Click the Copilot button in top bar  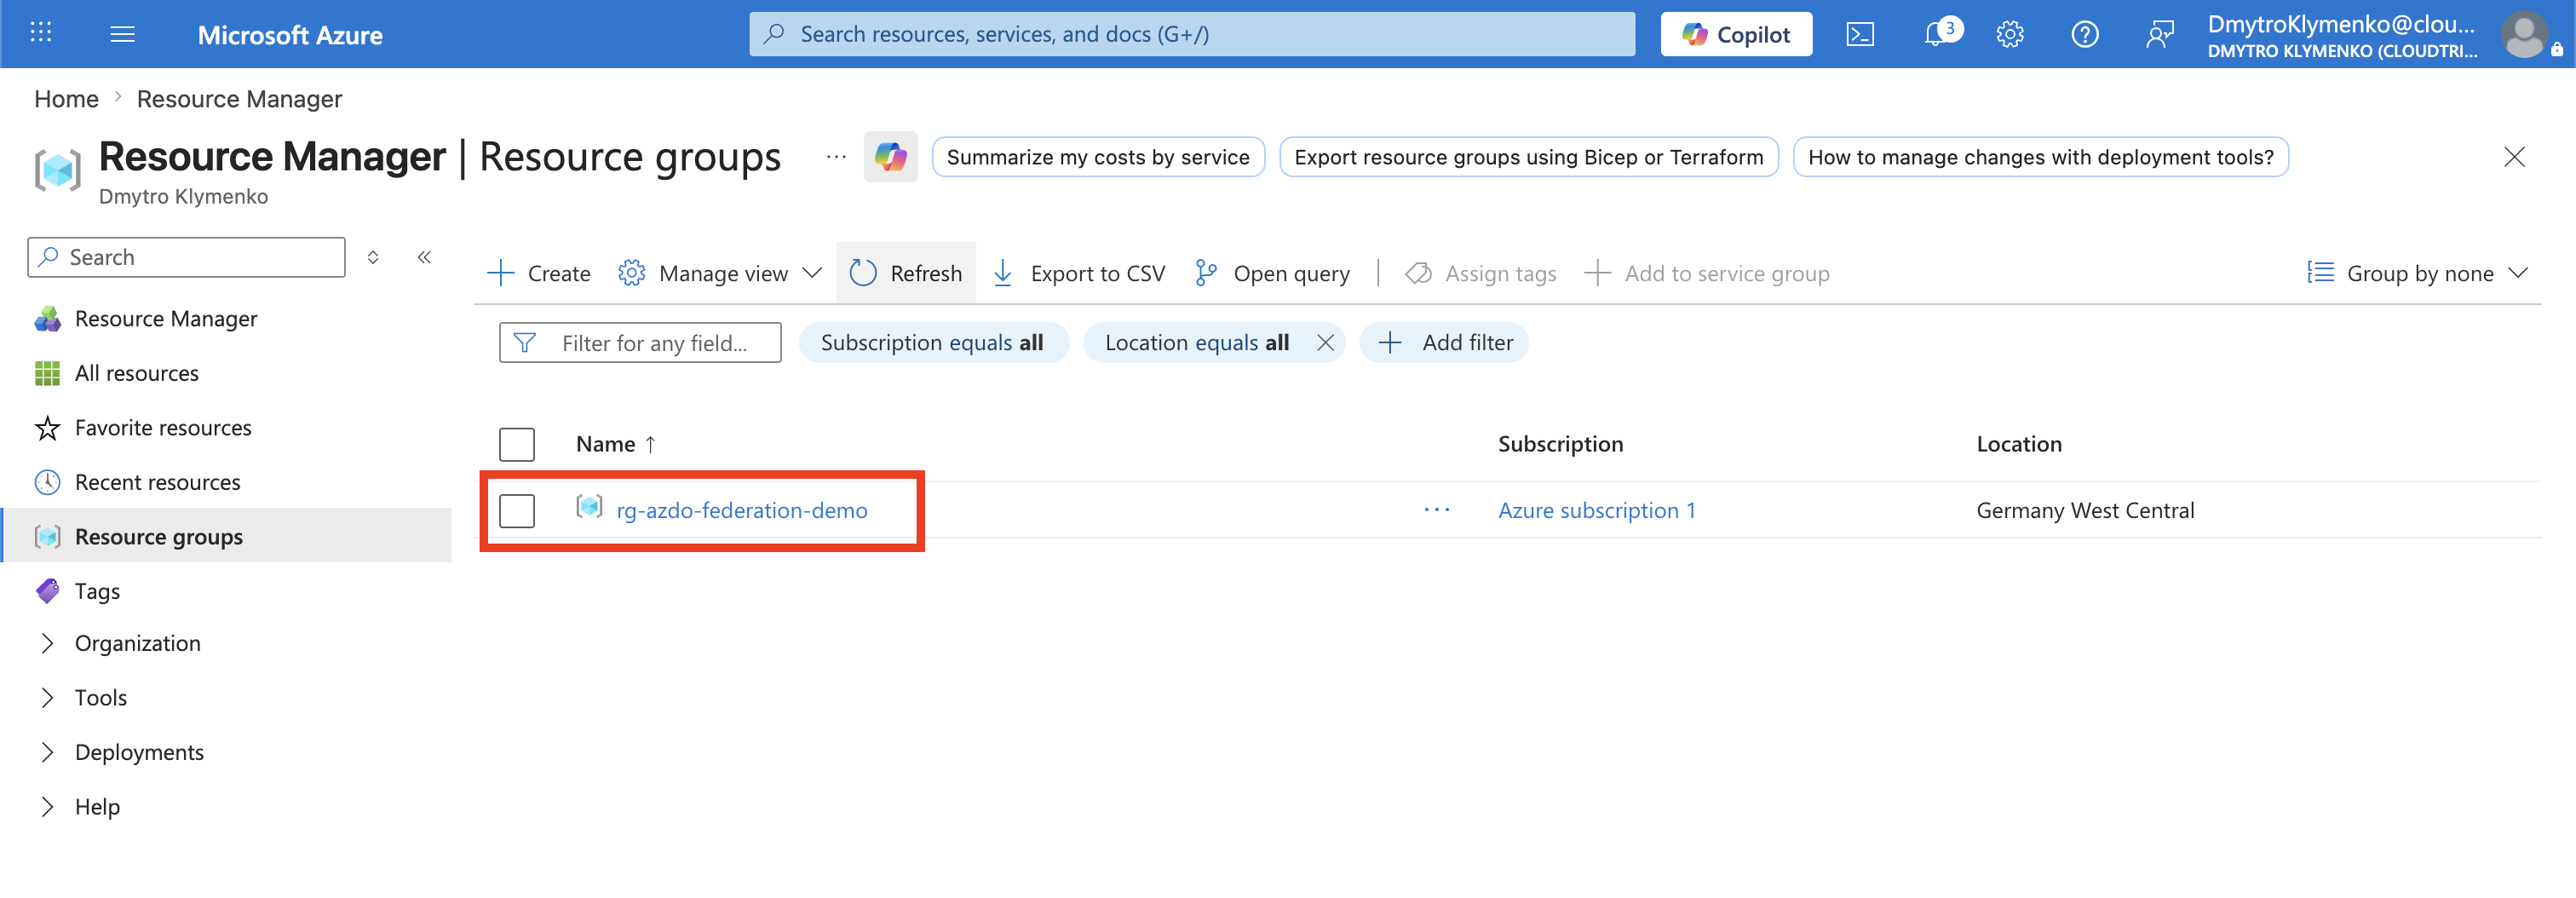pos(1736,34)
